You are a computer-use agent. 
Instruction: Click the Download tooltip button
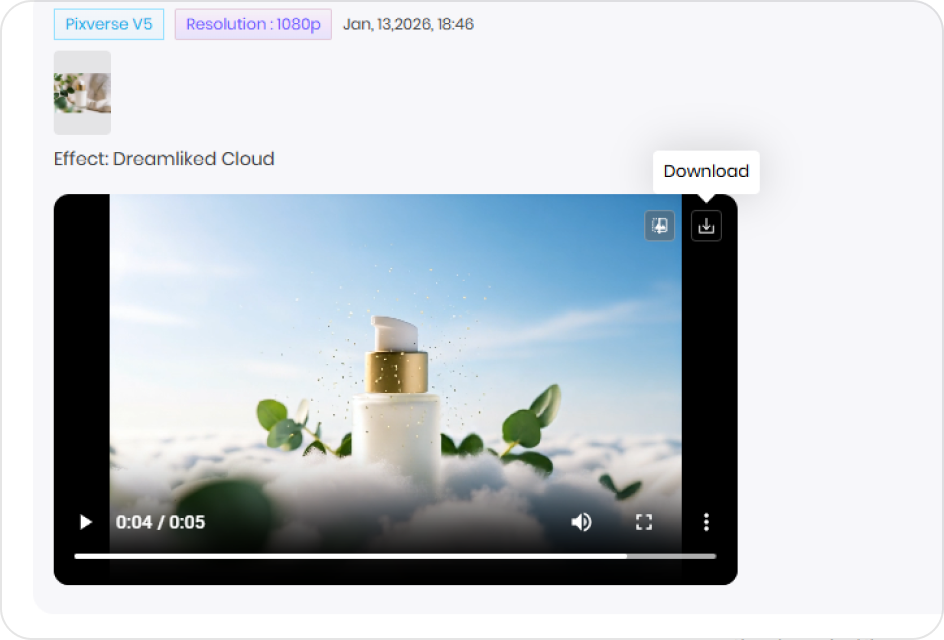(705, 171)
